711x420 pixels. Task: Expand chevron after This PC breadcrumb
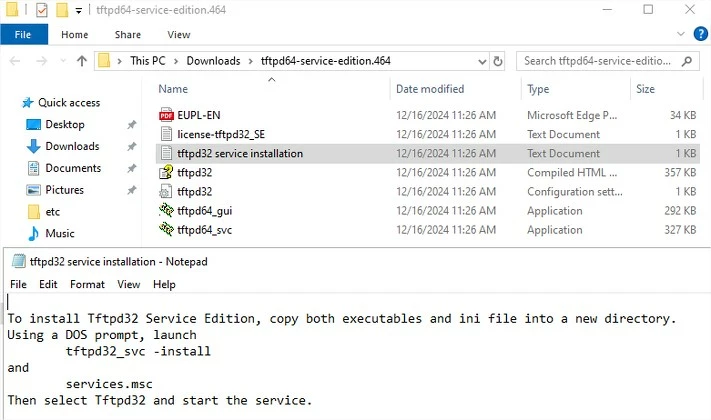176,61
